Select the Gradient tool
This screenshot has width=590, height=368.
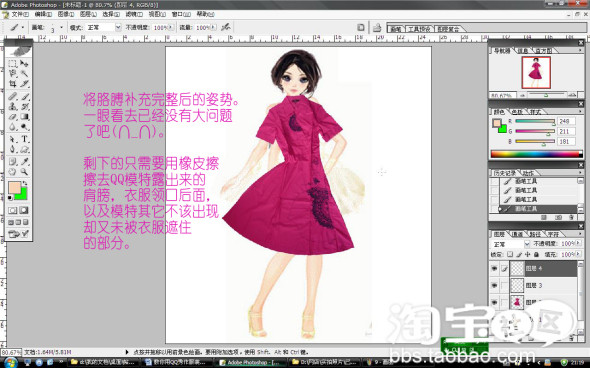24,117
